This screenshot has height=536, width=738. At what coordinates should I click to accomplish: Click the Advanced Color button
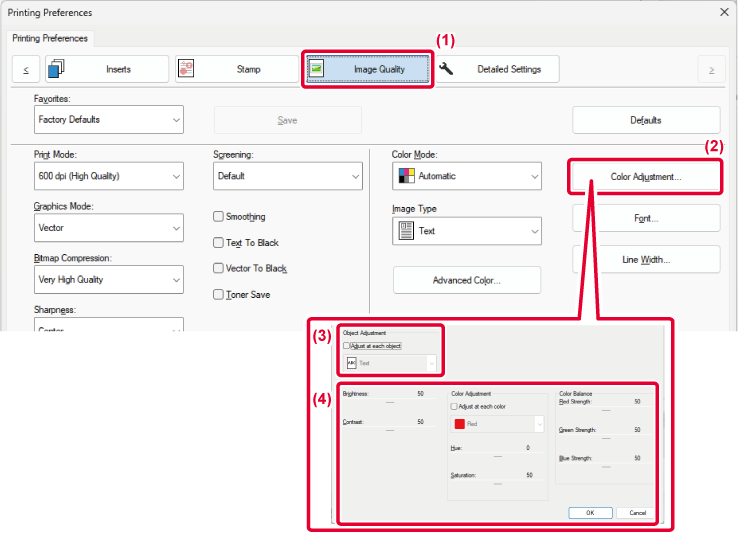tap(466, 281)
